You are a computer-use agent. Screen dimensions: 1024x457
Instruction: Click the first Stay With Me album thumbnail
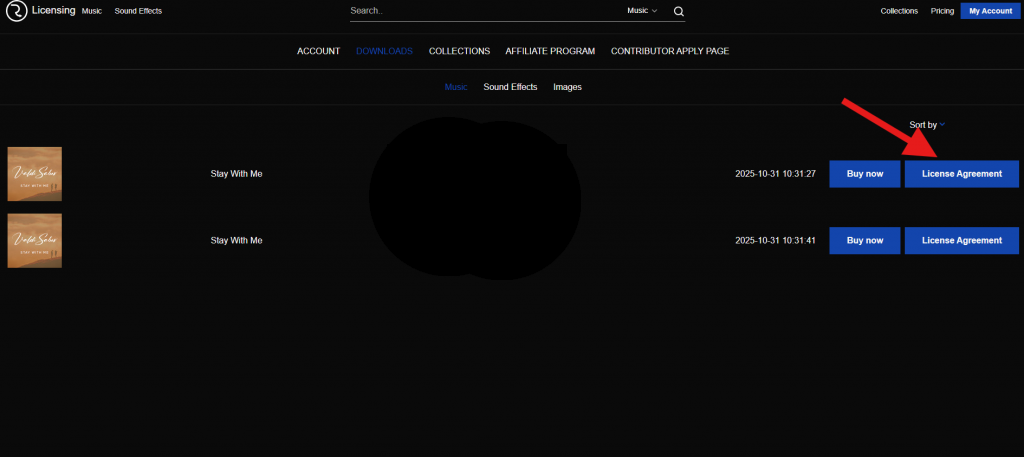click(x=35, y=174)
